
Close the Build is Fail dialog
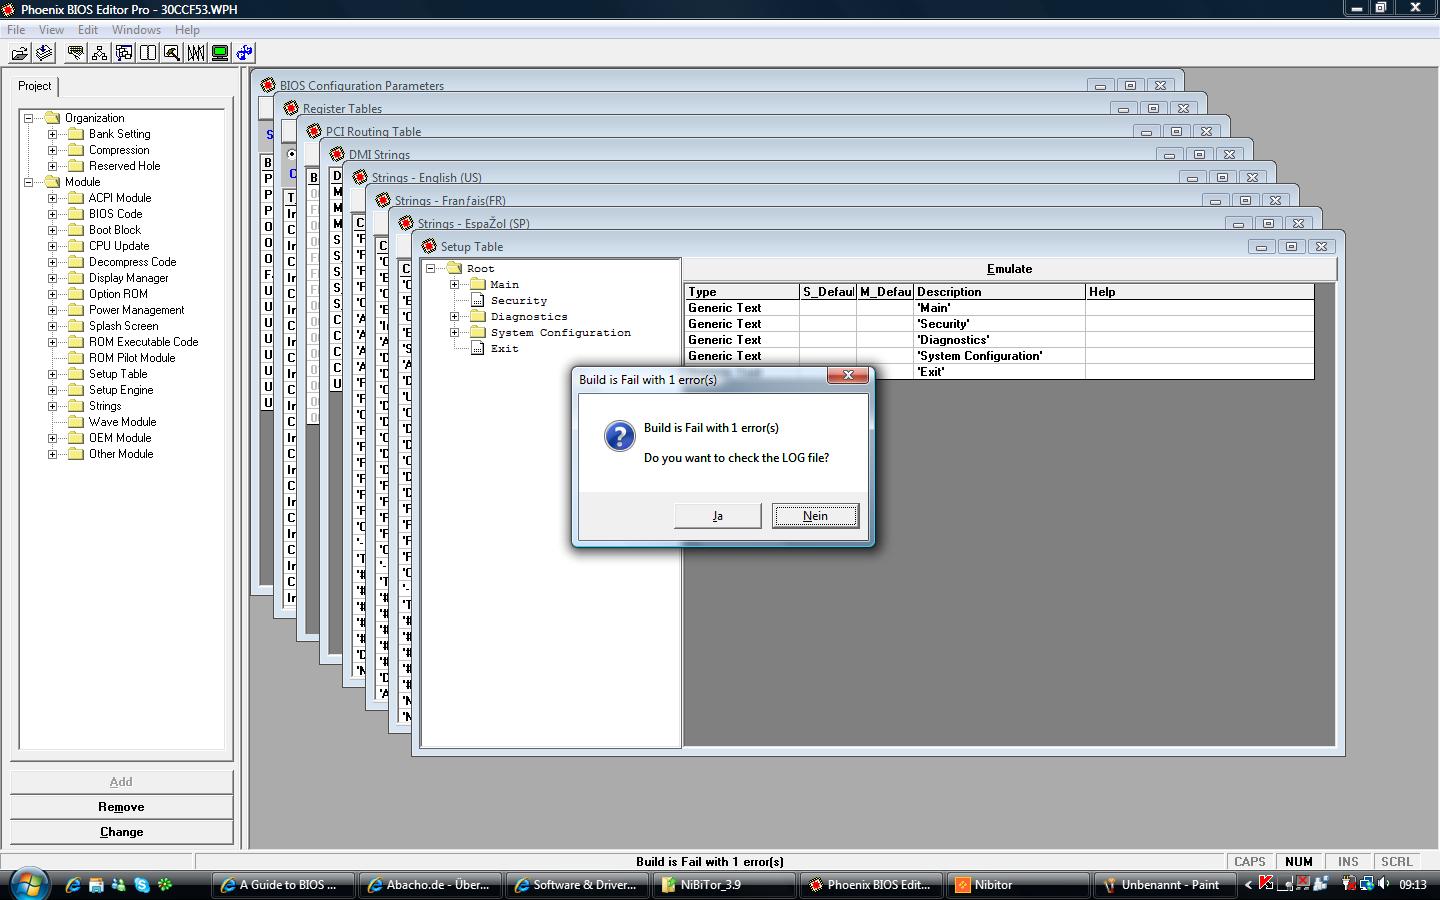tap(848, 376)
